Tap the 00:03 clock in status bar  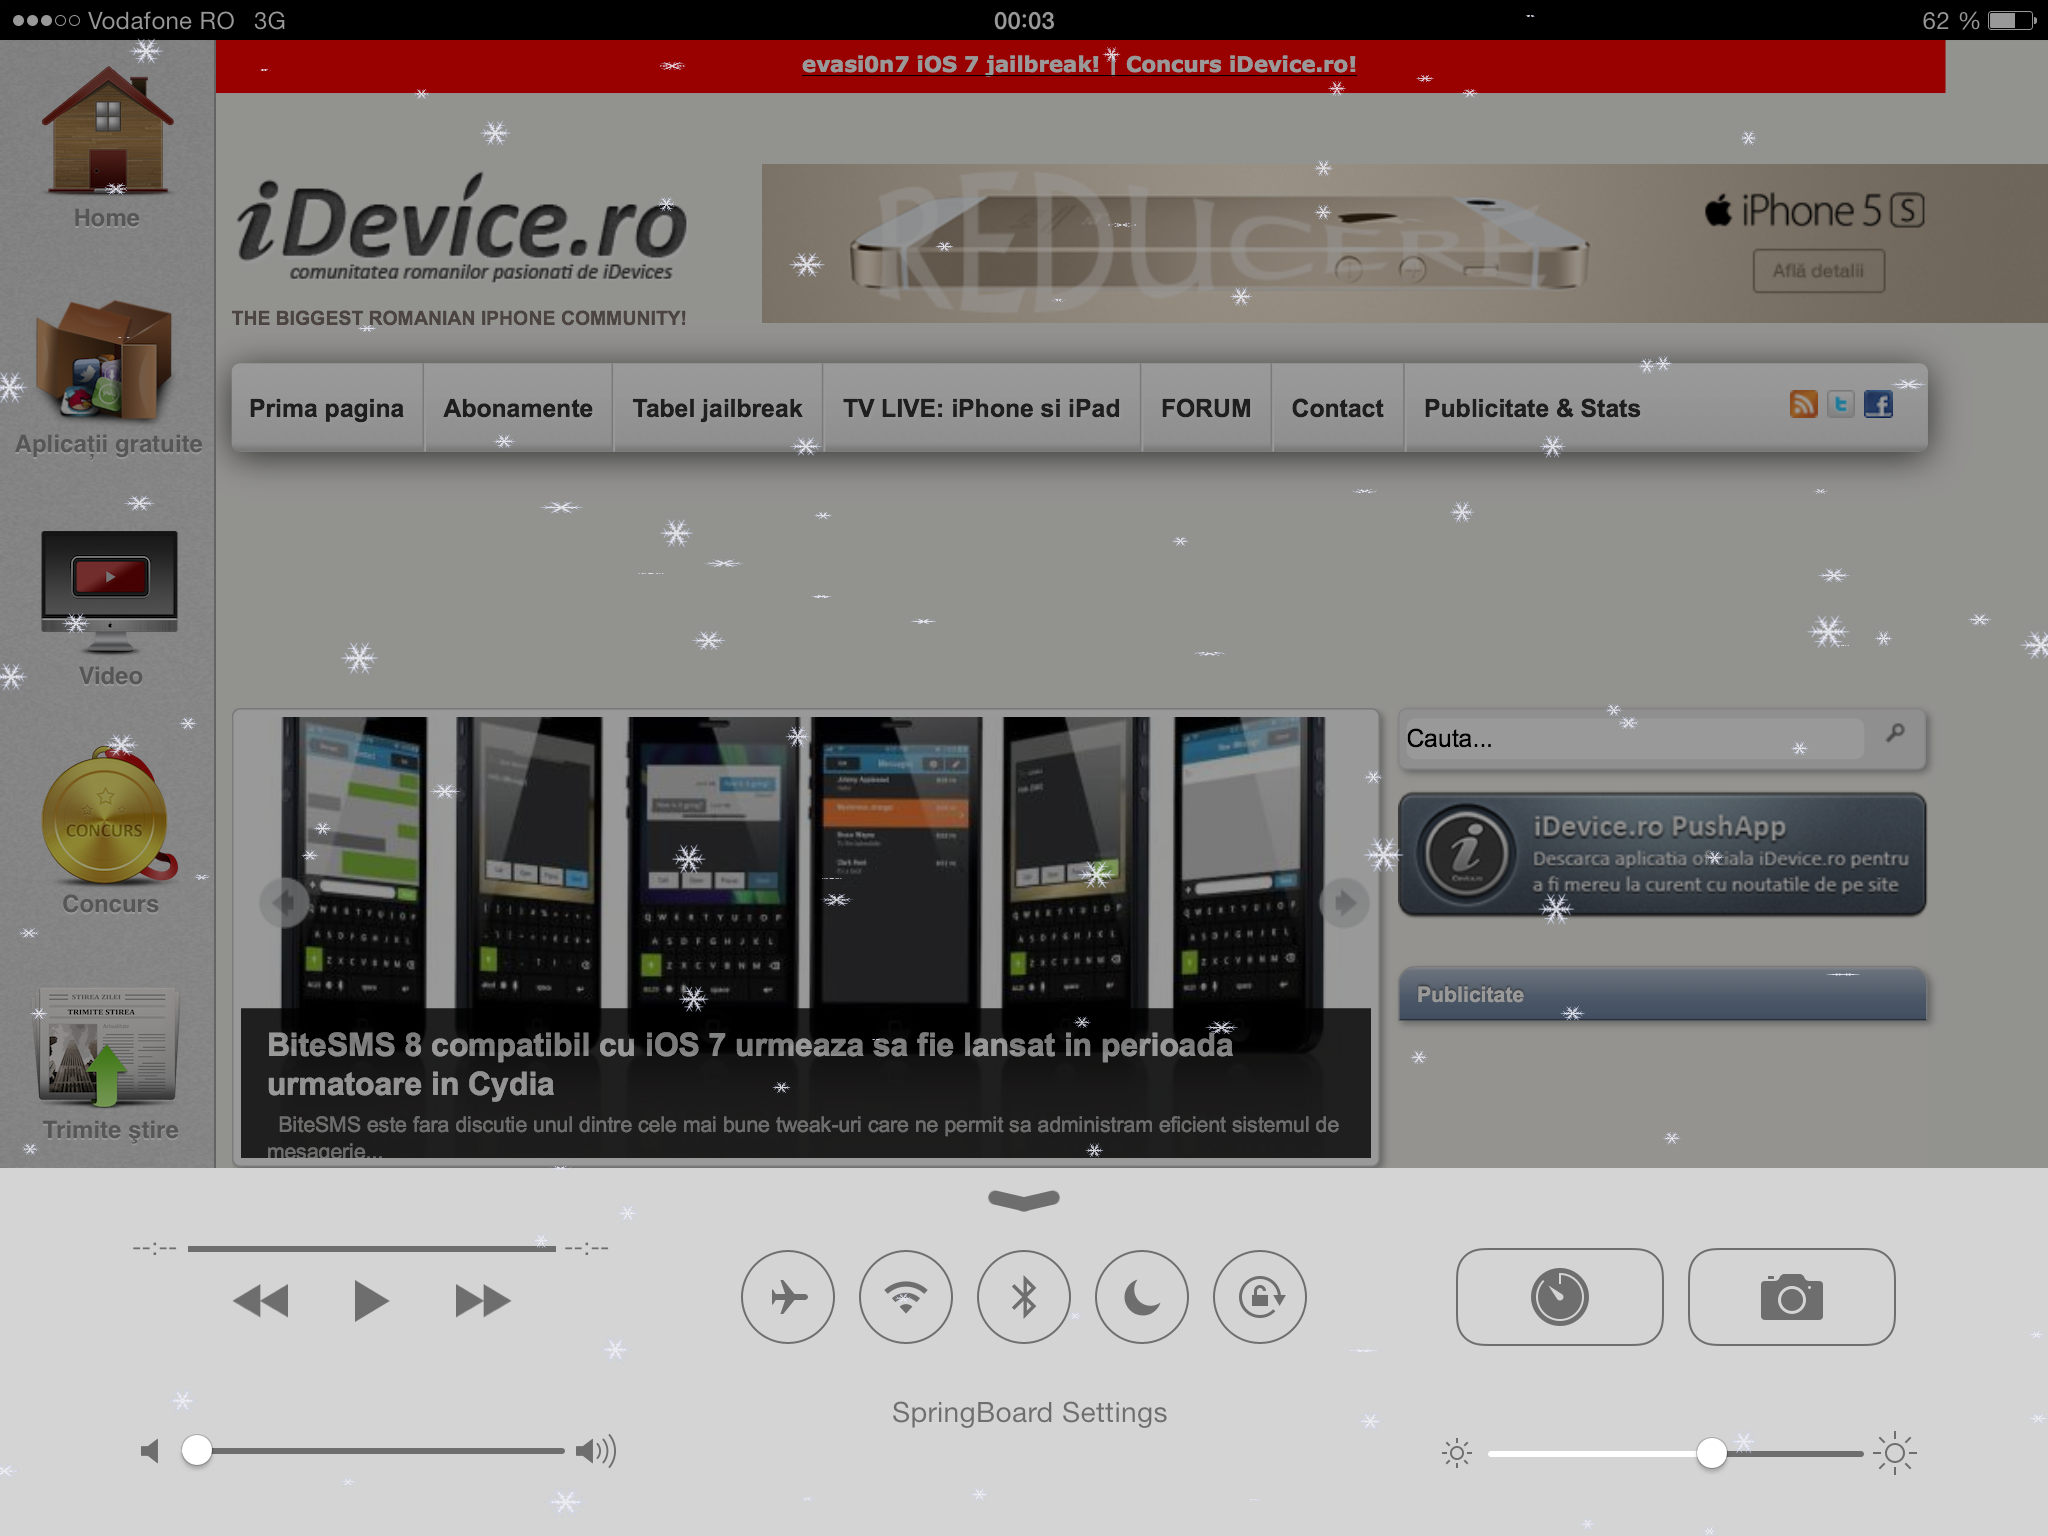pyautogui.click(x=1024, y=20)
